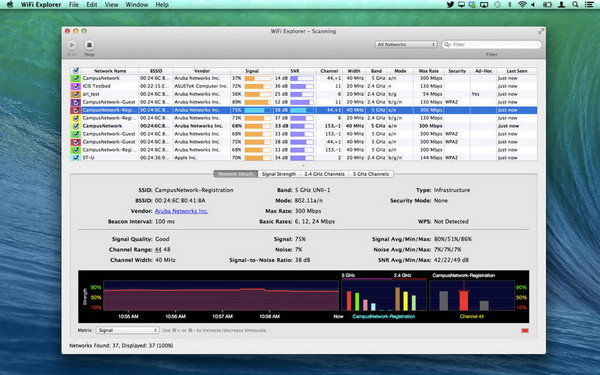Open the All Networks filter dropdown
The height and width of the screenshot is (375, 600).
point(406,44)
